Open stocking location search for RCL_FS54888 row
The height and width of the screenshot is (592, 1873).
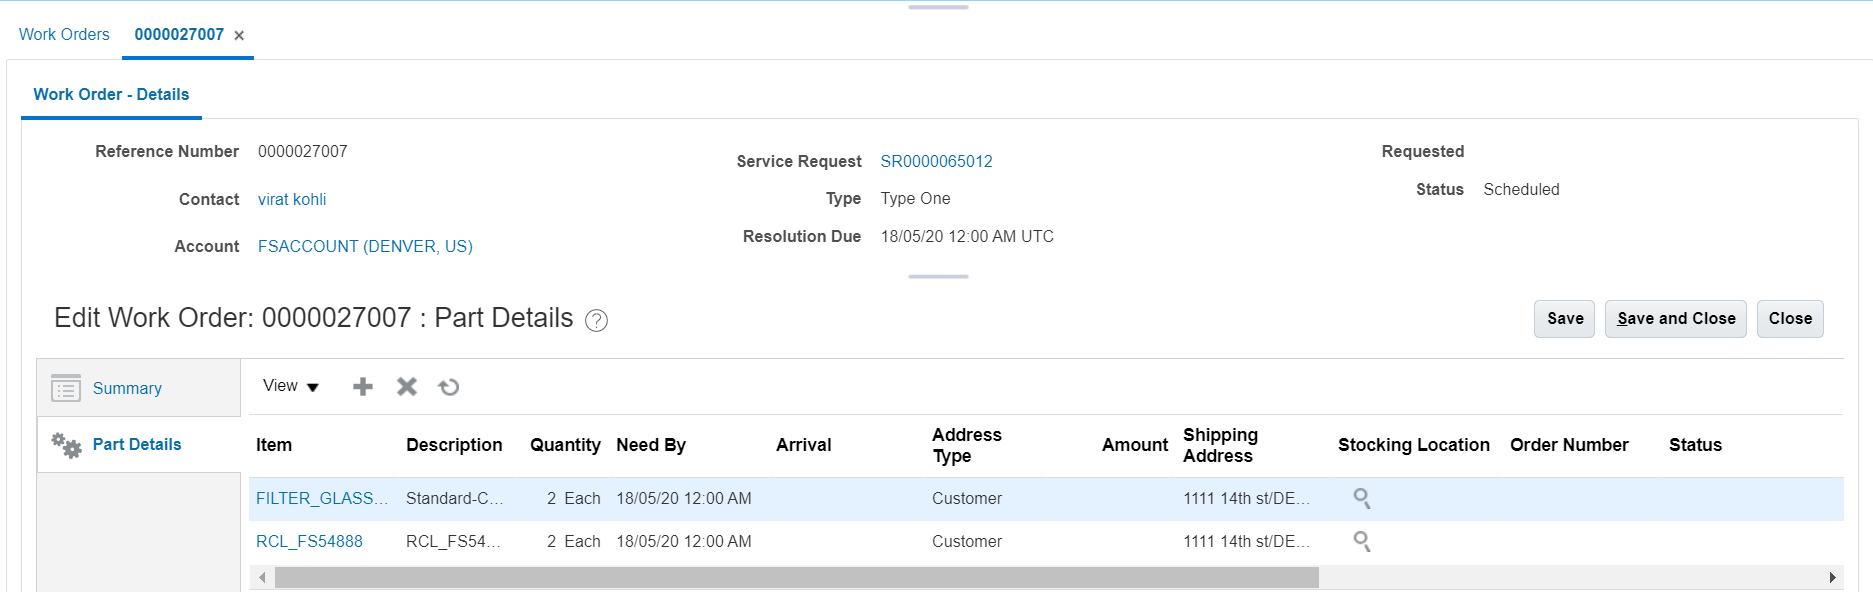1361,541
